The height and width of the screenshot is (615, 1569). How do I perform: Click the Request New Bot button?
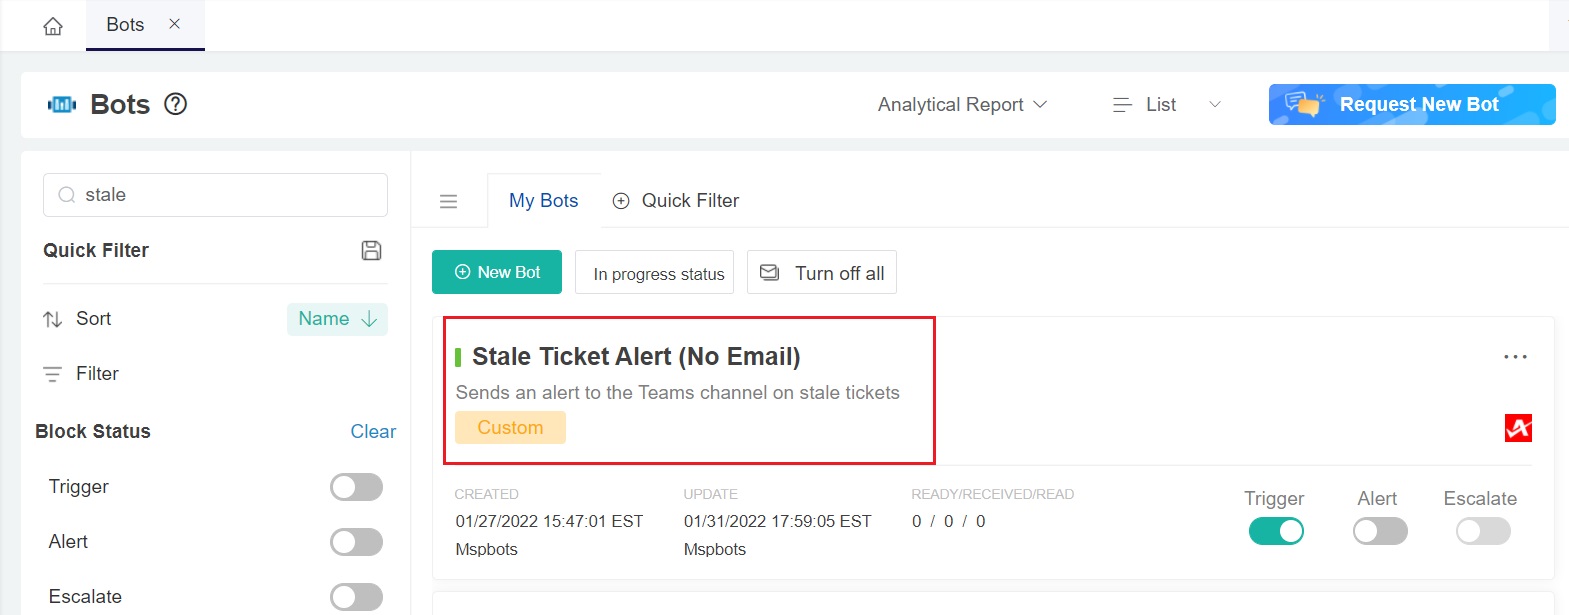1411,104
